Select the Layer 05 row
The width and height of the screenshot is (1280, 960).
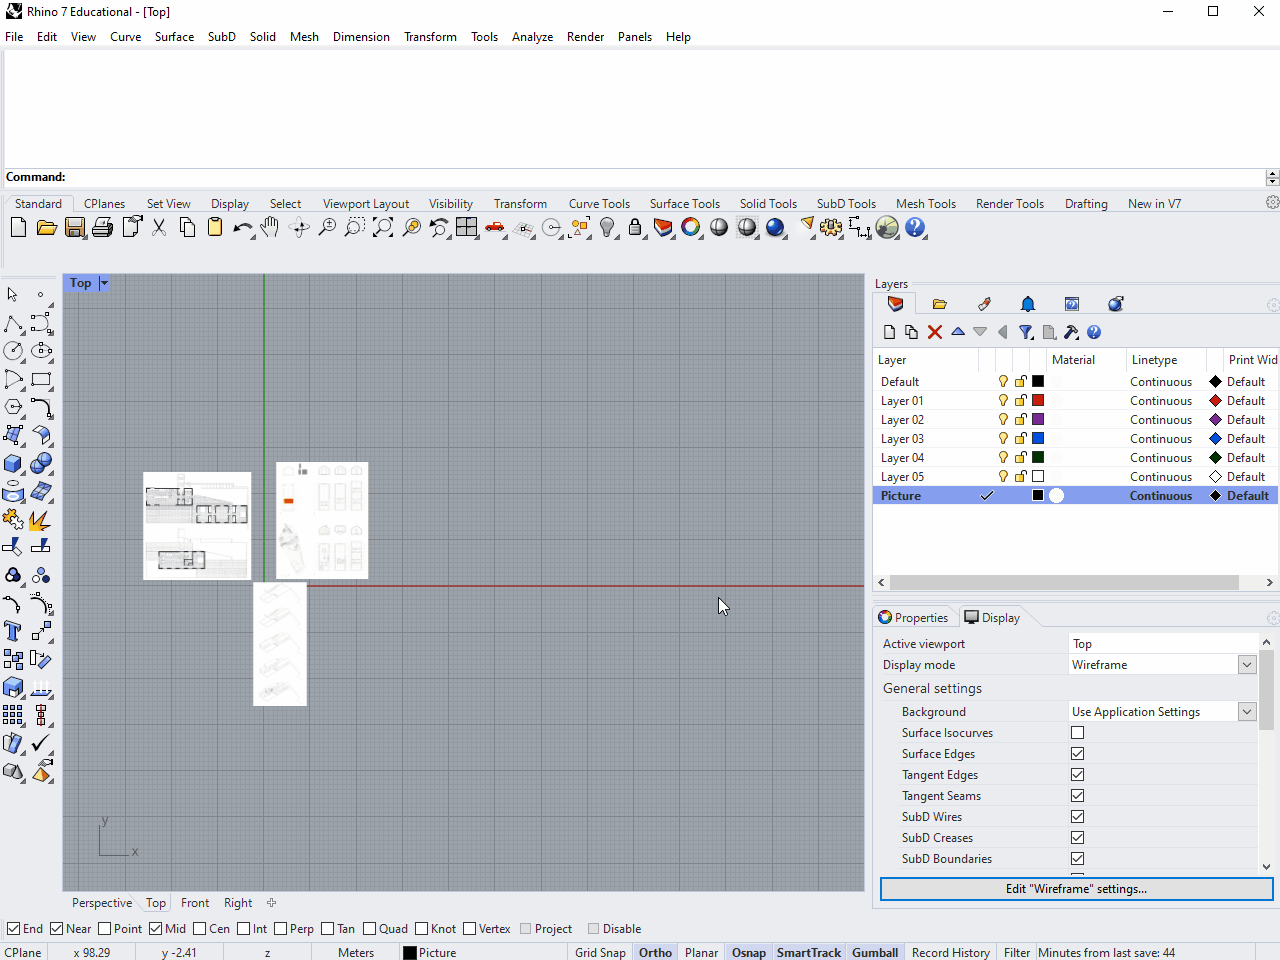click(x=1076, y=477)
